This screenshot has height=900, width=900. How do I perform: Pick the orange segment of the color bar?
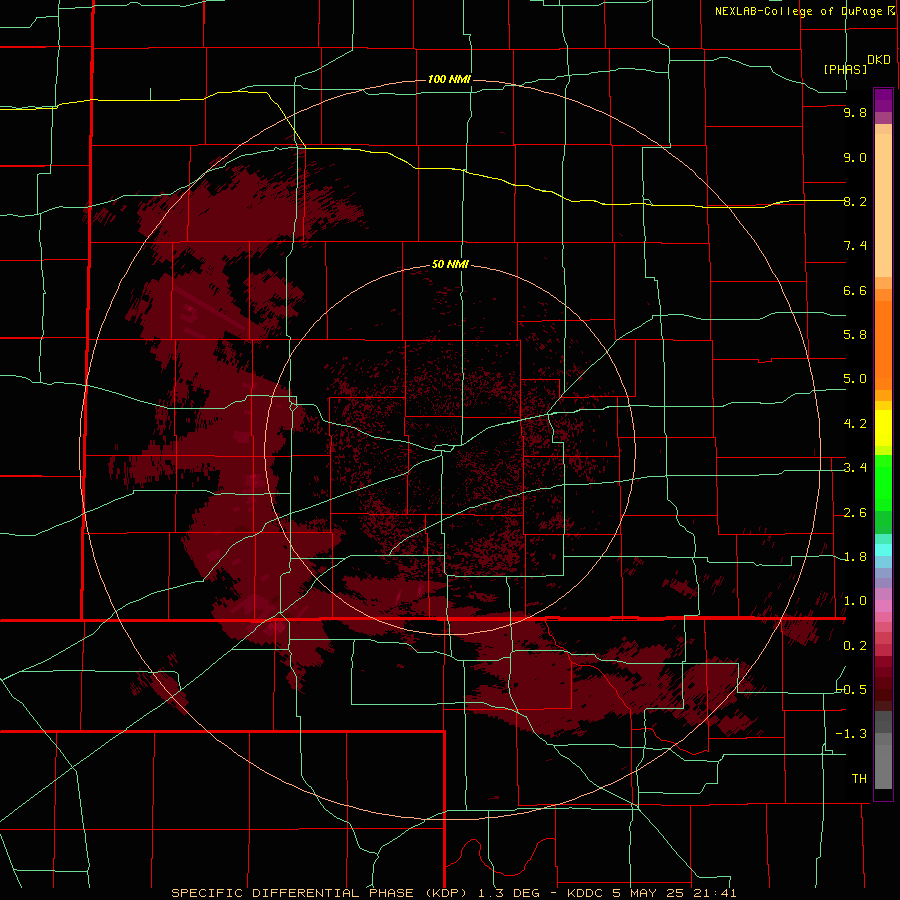tap(883, 346)
